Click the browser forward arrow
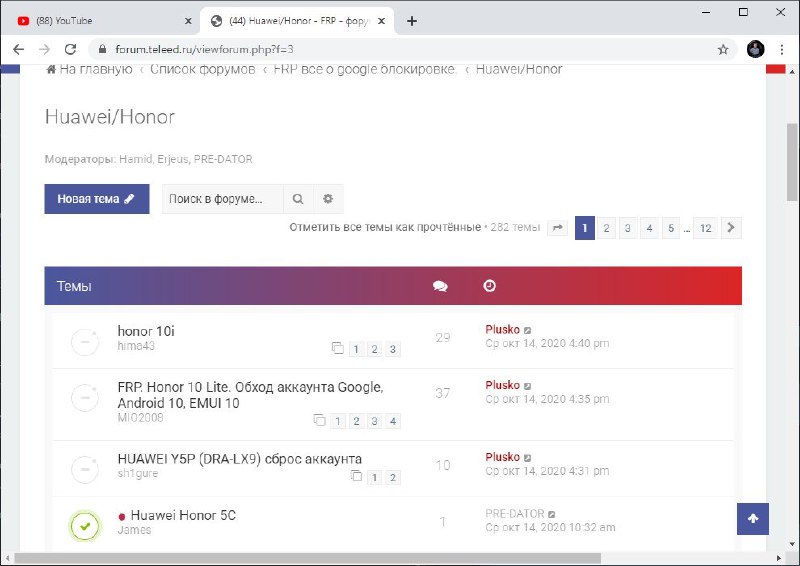This screenshot has width=800, height=566. [x=44, y=50]
